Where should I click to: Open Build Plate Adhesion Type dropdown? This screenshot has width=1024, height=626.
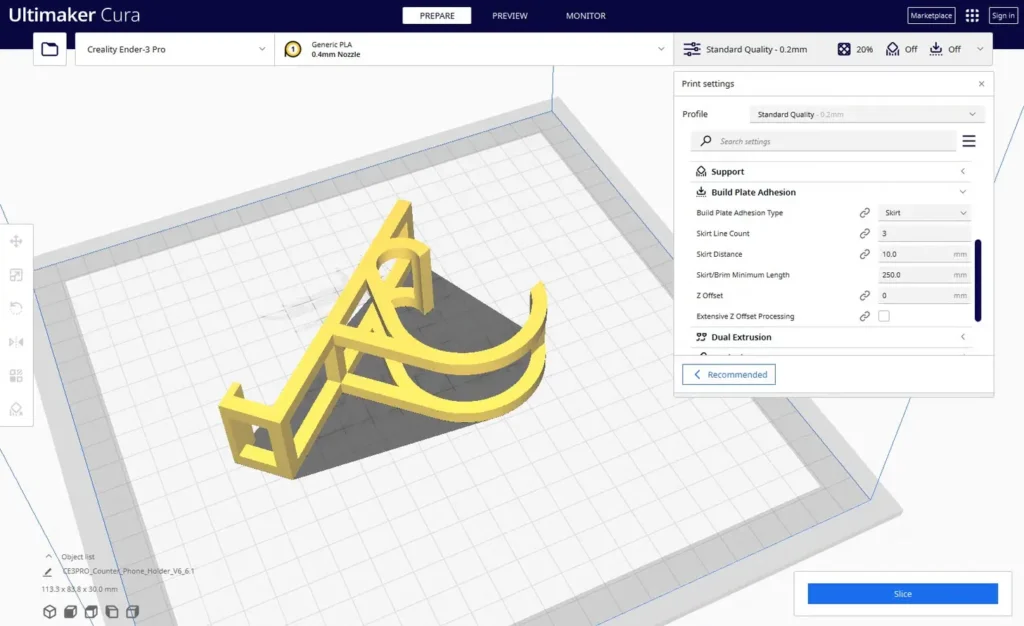(925, 213)
